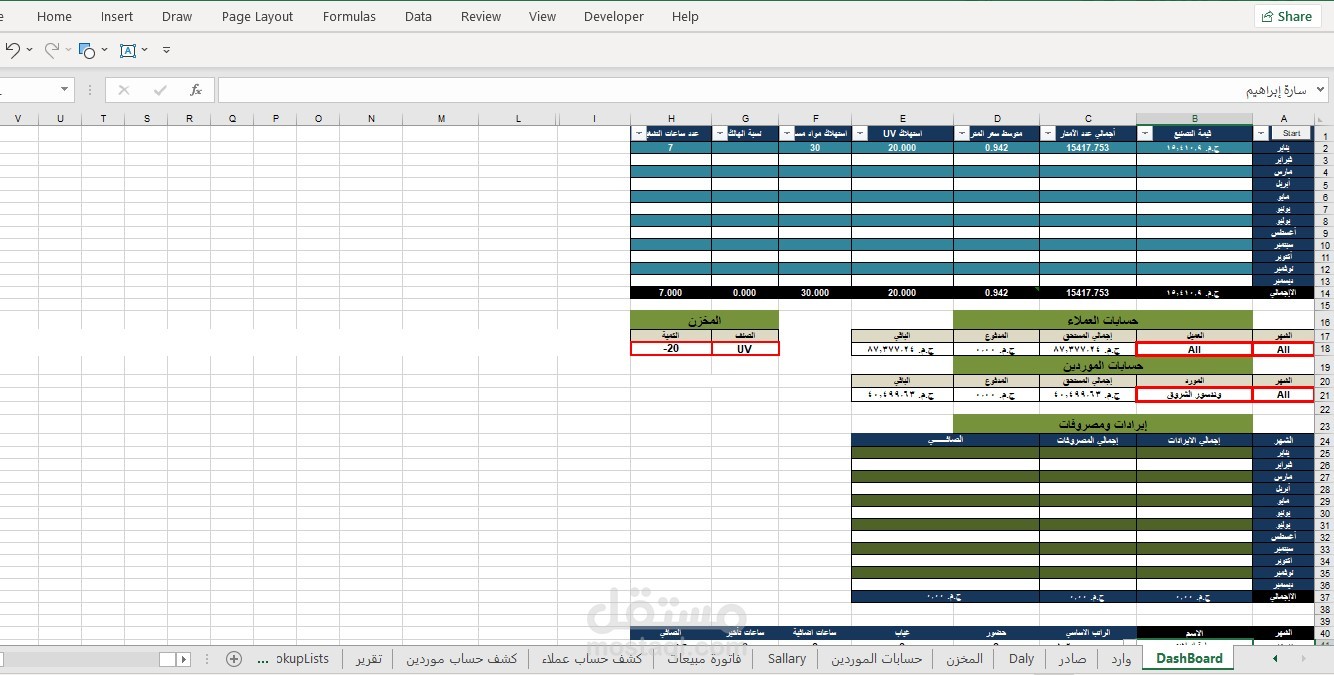Open the Help ribbon tab
The height and width of the screenshot is (675, 1334).
[685, 17]
